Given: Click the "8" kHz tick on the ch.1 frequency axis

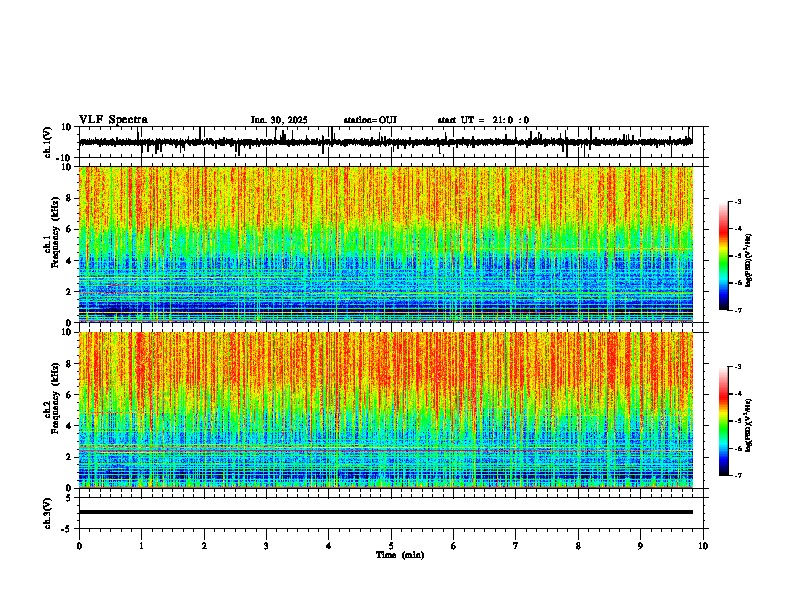Looking at the screenshot, I should point(69,198).
